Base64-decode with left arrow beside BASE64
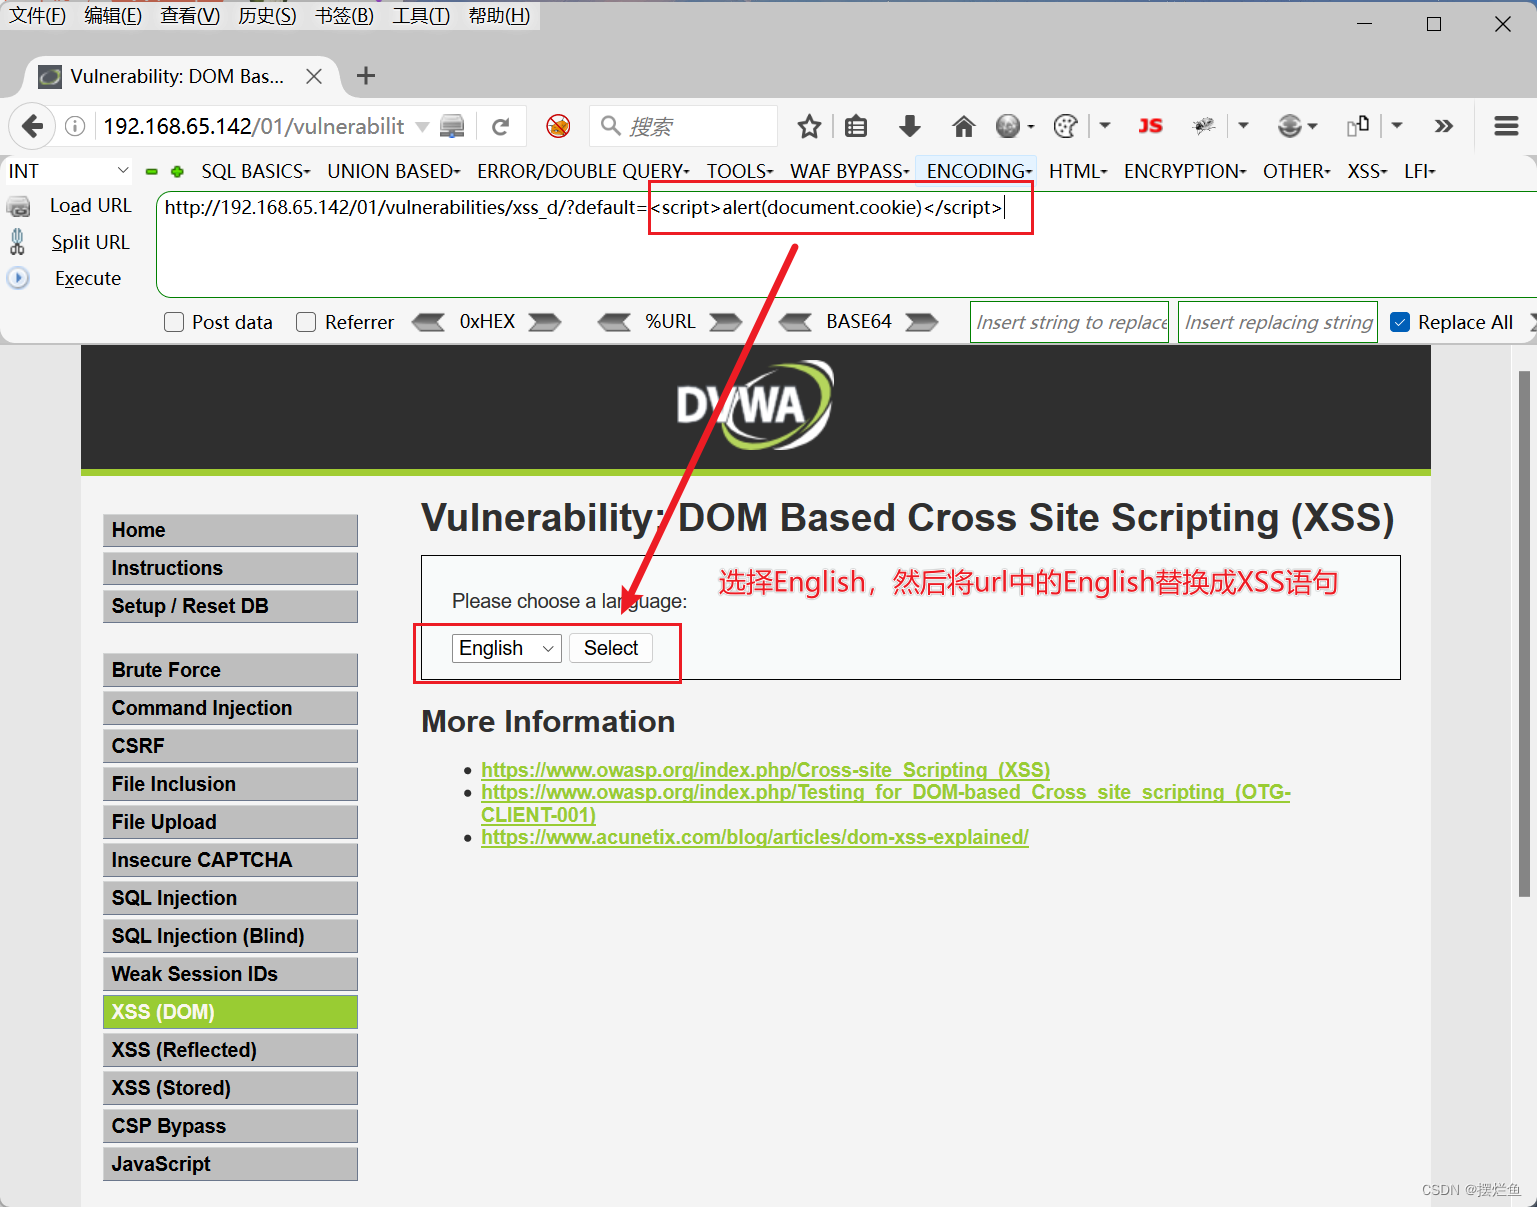The image size is (1537, 1207). (x=795, y=322)
